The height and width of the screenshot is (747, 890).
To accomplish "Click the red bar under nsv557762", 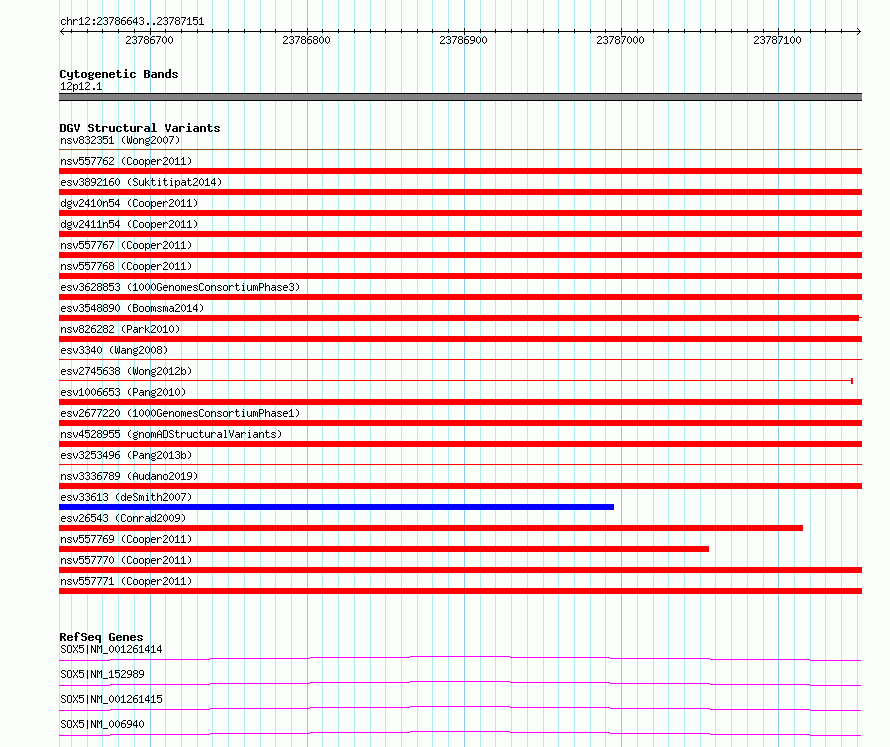I will (460, 171).
